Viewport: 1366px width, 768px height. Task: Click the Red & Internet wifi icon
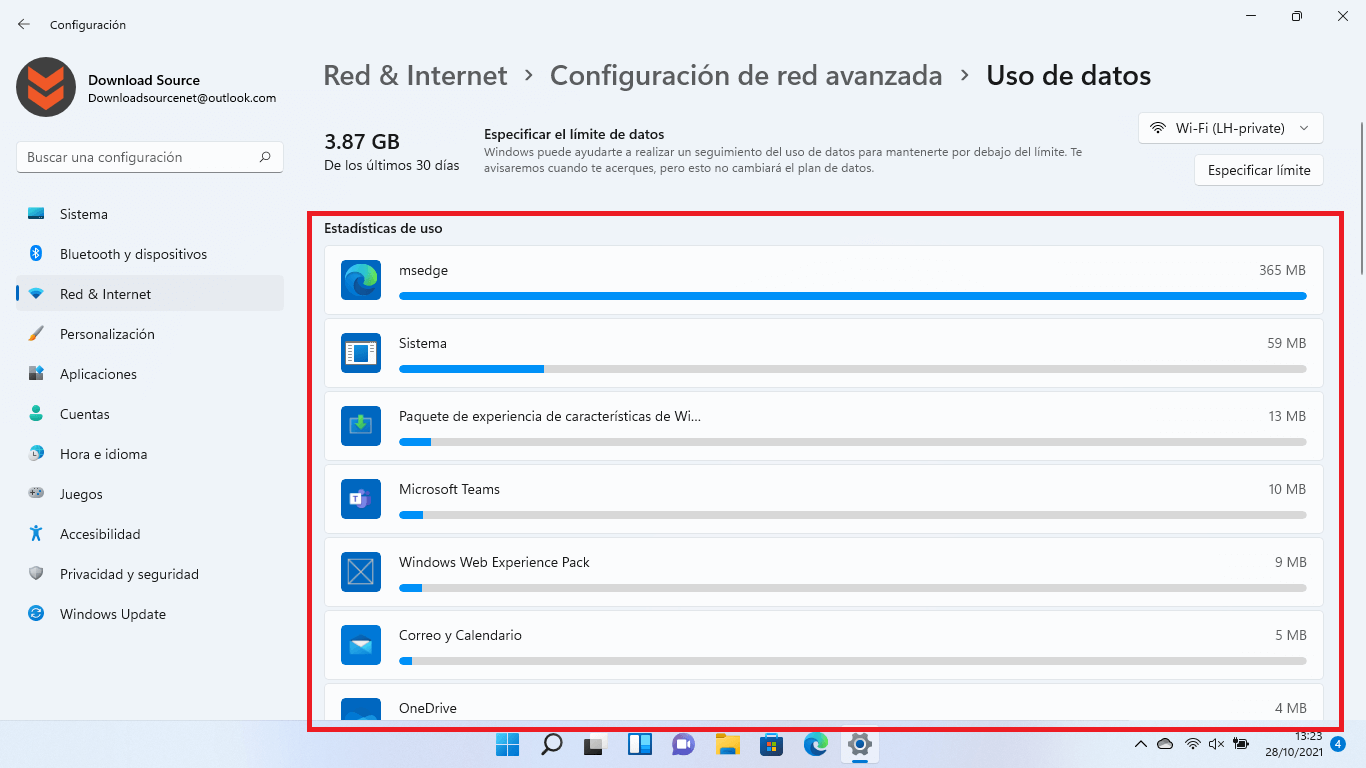coord(36,294)
